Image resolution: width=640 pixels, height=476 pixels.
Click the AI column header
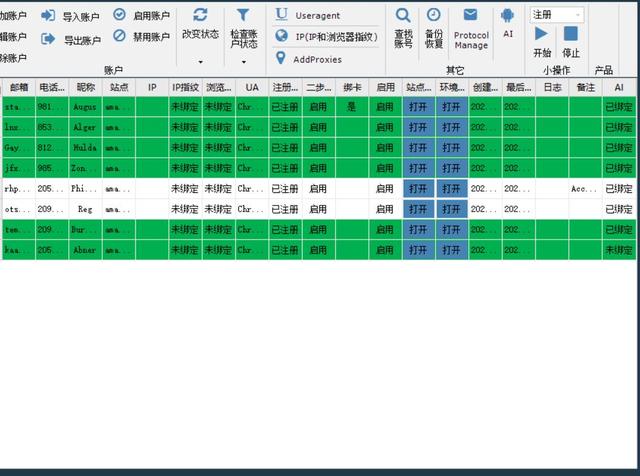coord(619,87)
